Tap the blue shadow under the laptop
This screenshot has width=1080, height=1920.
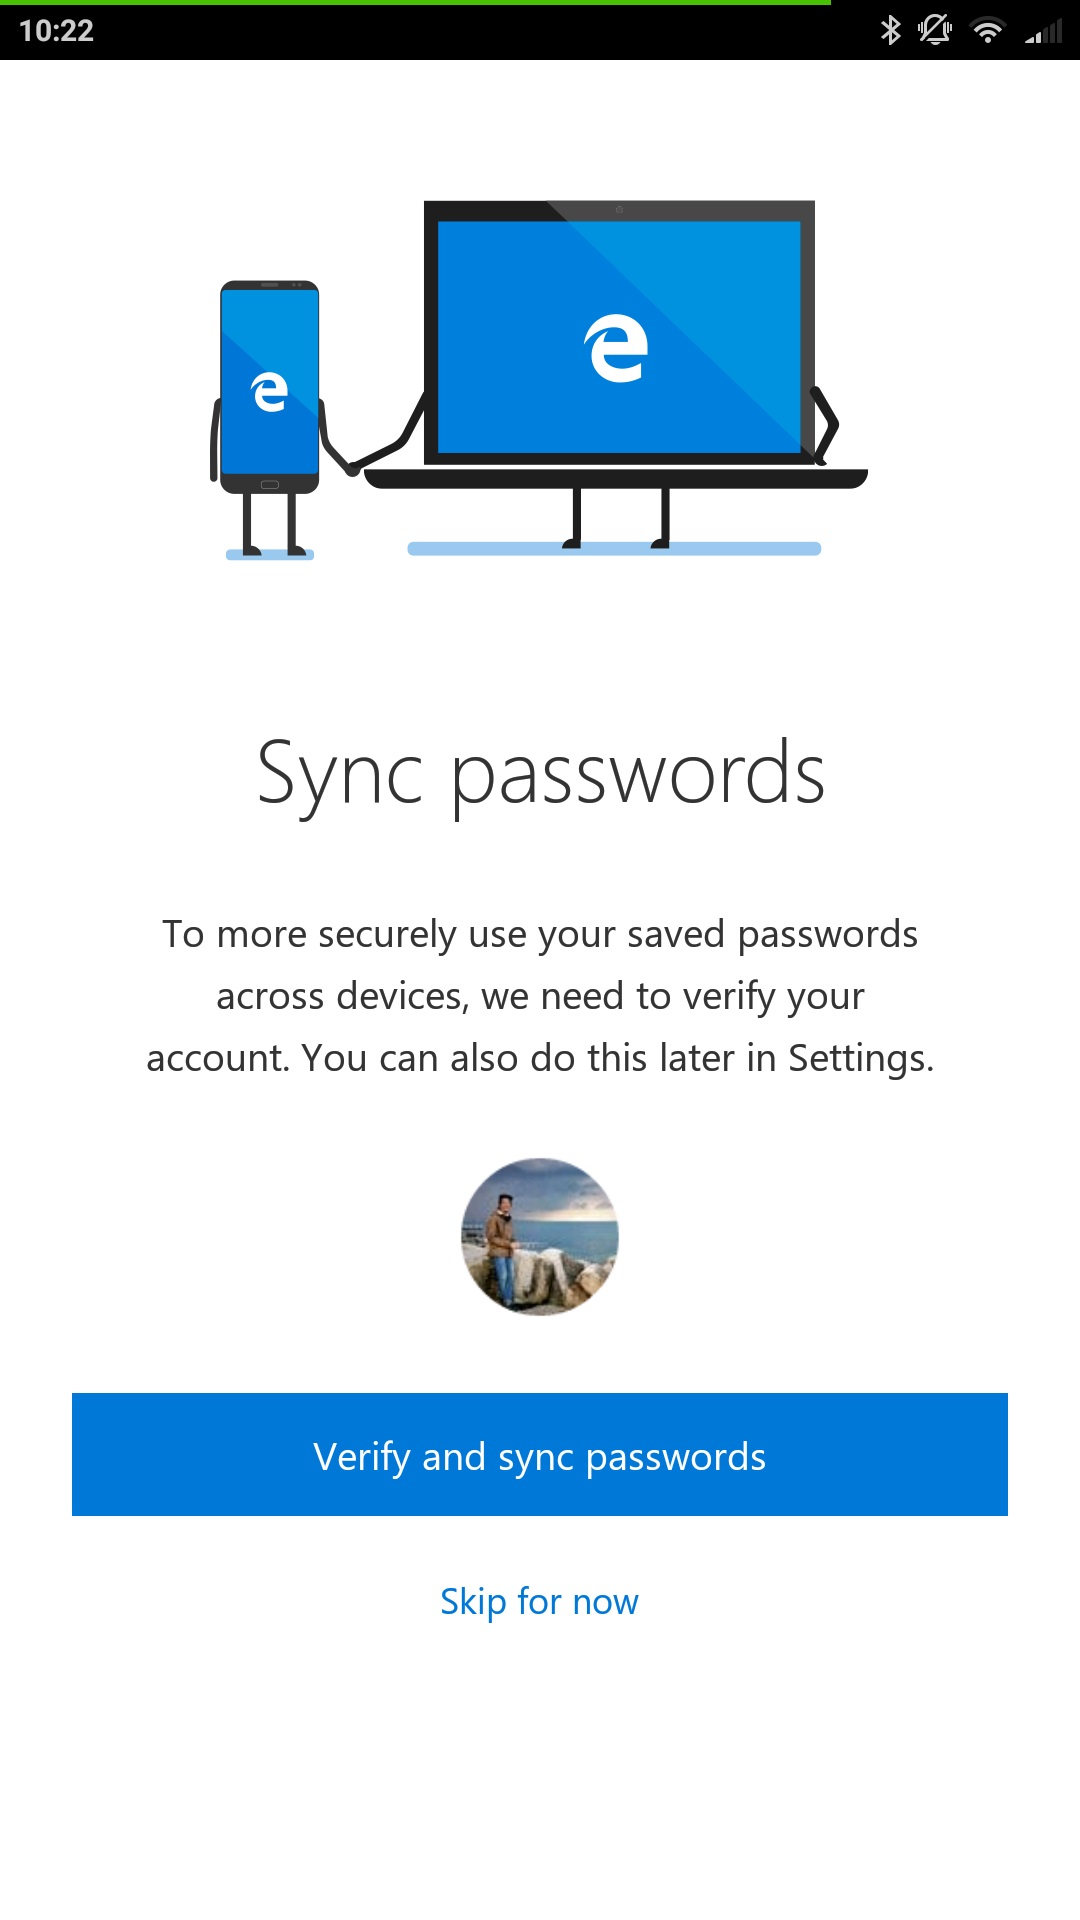click(x=614, y=549)
